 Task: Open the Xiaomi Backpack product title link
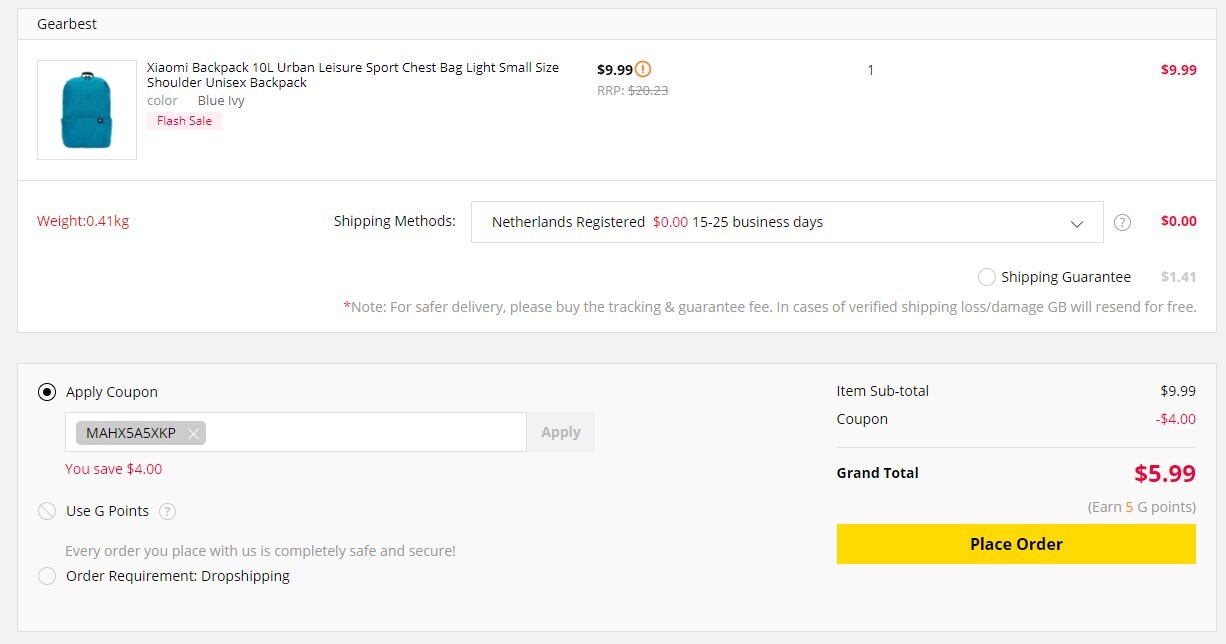pyautogui.click(x=353, y=75)
